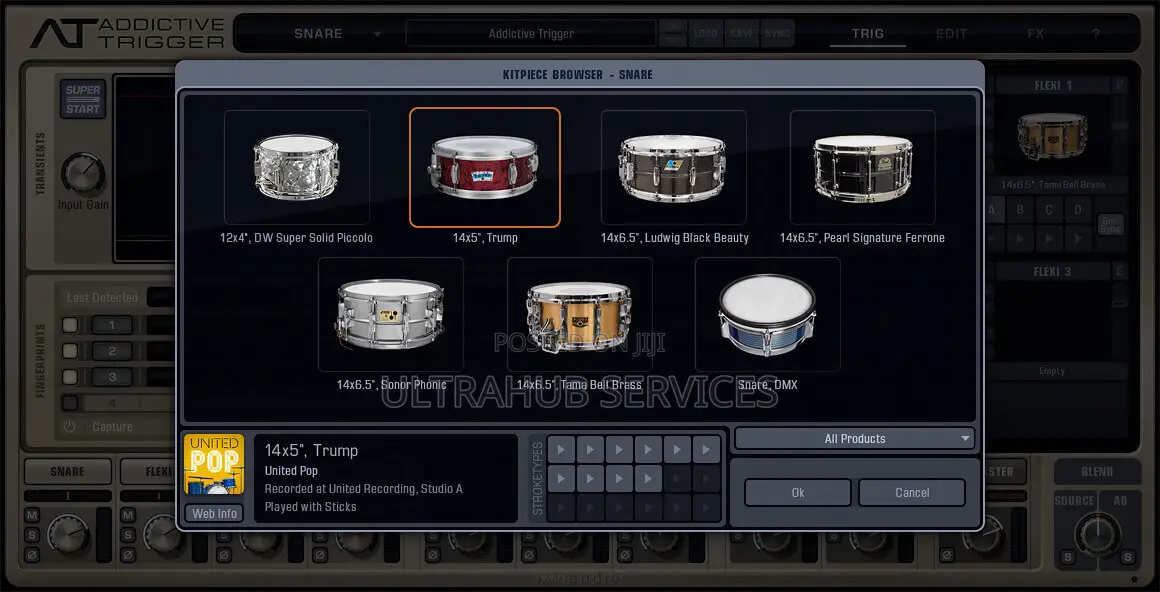Click the SAVE preset button
The width and height of the screenshot is (1160, 592).
pyautogui.click(x=742, y=33)
